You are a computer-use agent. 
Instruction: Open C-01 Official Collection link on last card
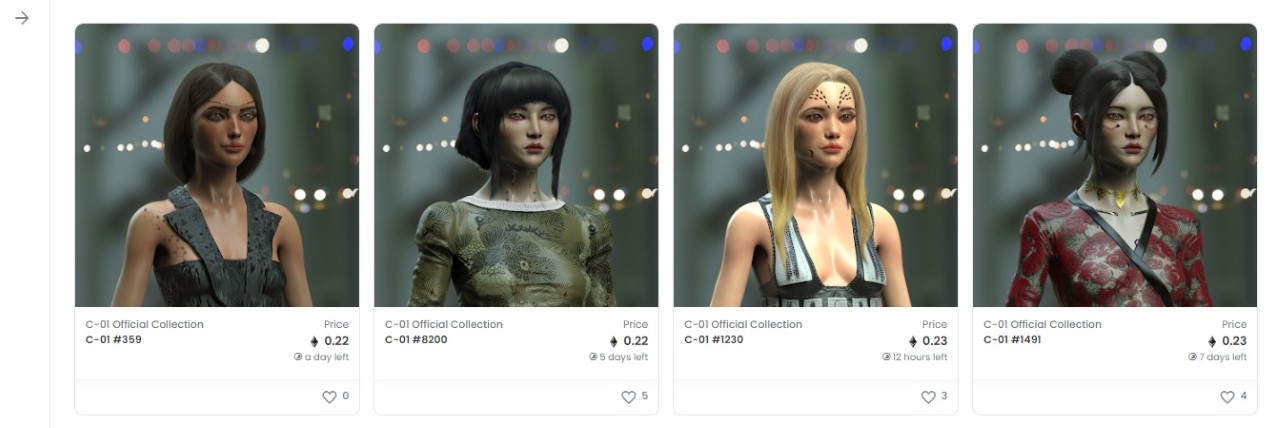pos(1042,324)
